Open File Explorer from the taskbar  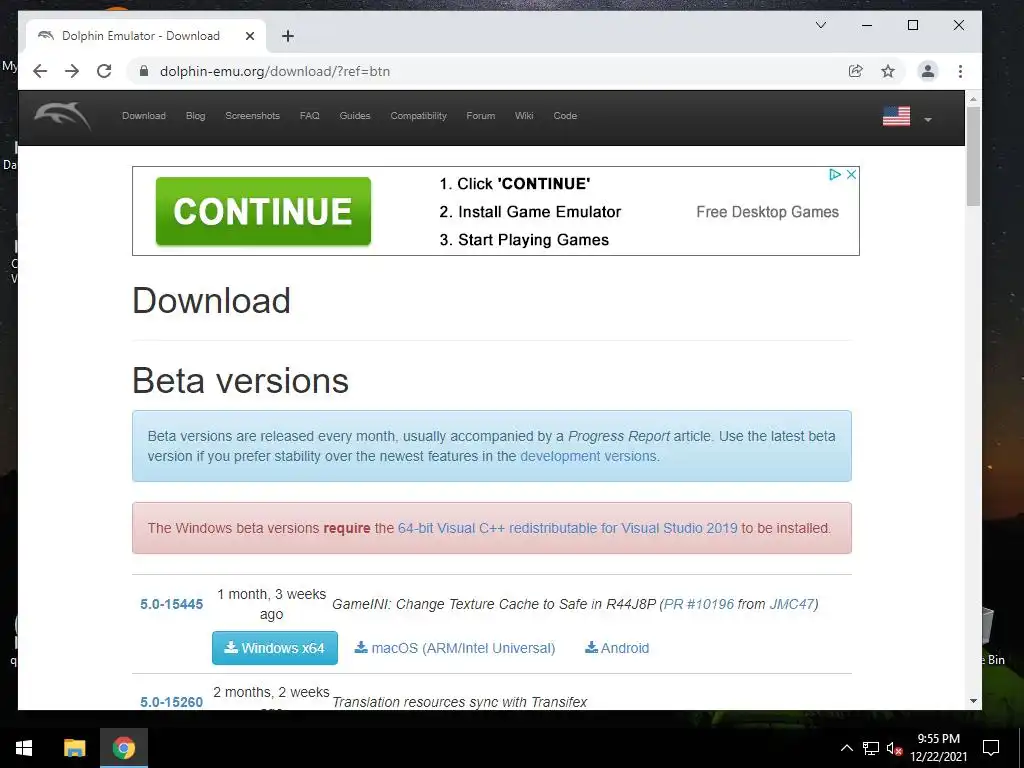click(74, 748)
